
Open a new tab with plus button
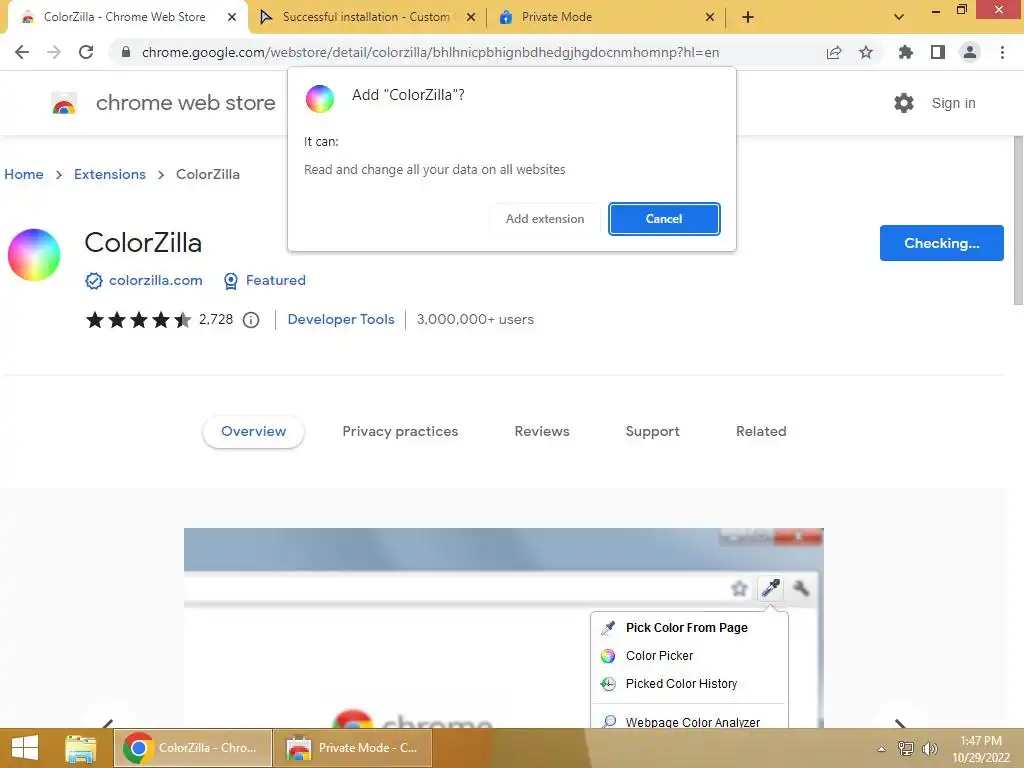tap(748, 17)
